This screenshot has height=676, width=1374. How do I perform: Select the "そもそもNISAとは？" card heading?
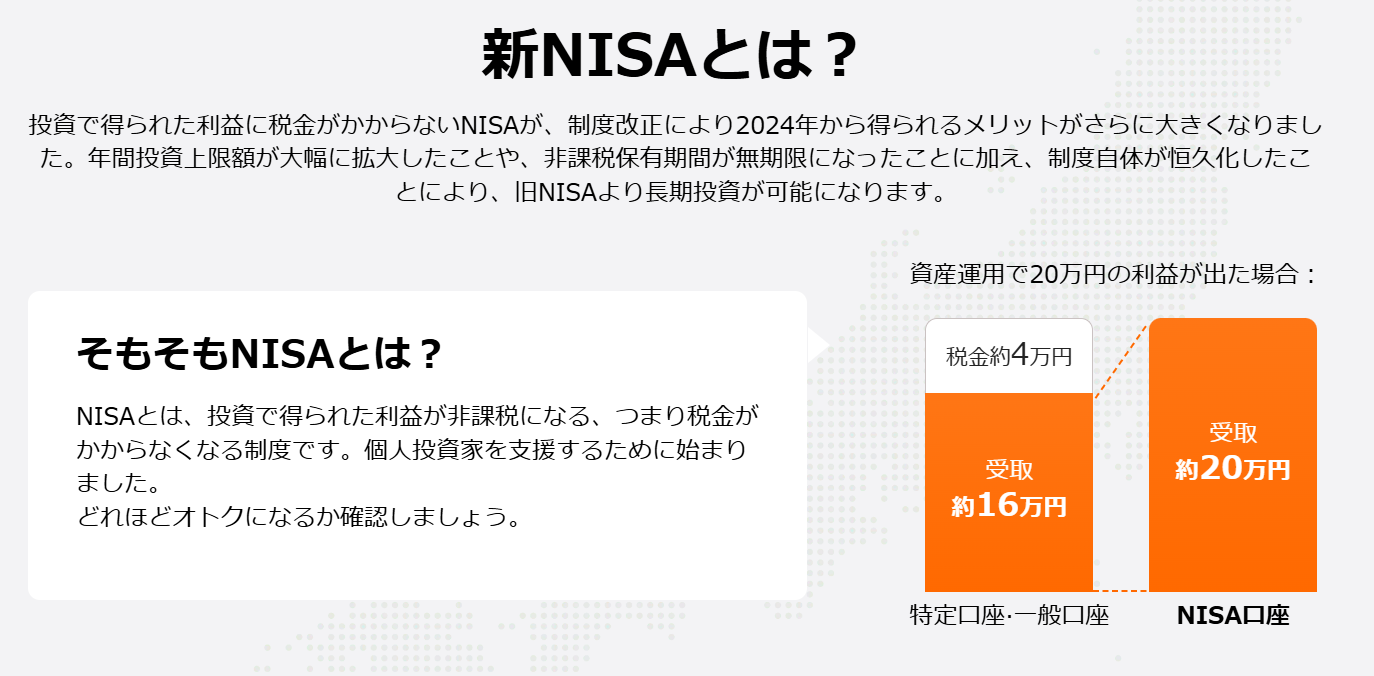[x=259, y=353]
